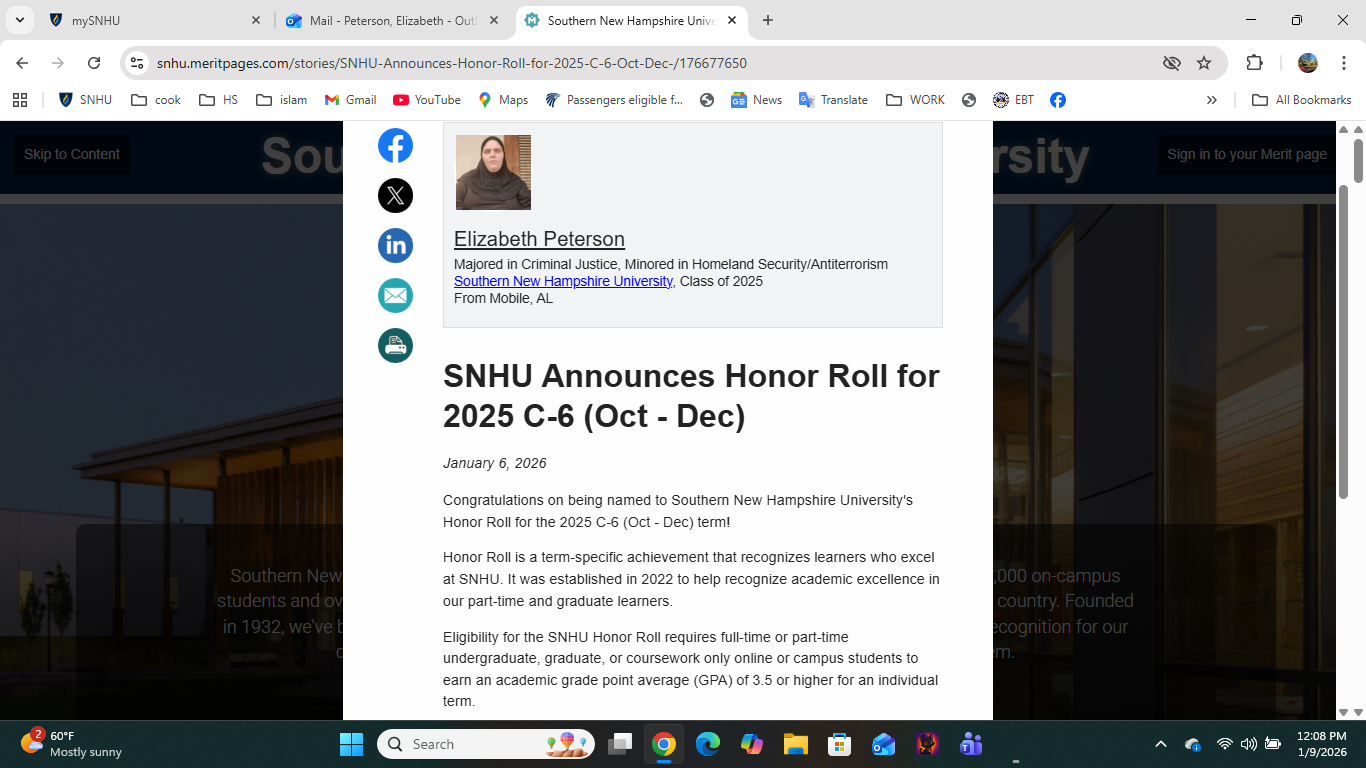Viewport: 1366px width, 768px height.
Task: Click Elizabeth Peterson profile photo
Action: click(493, 172)
